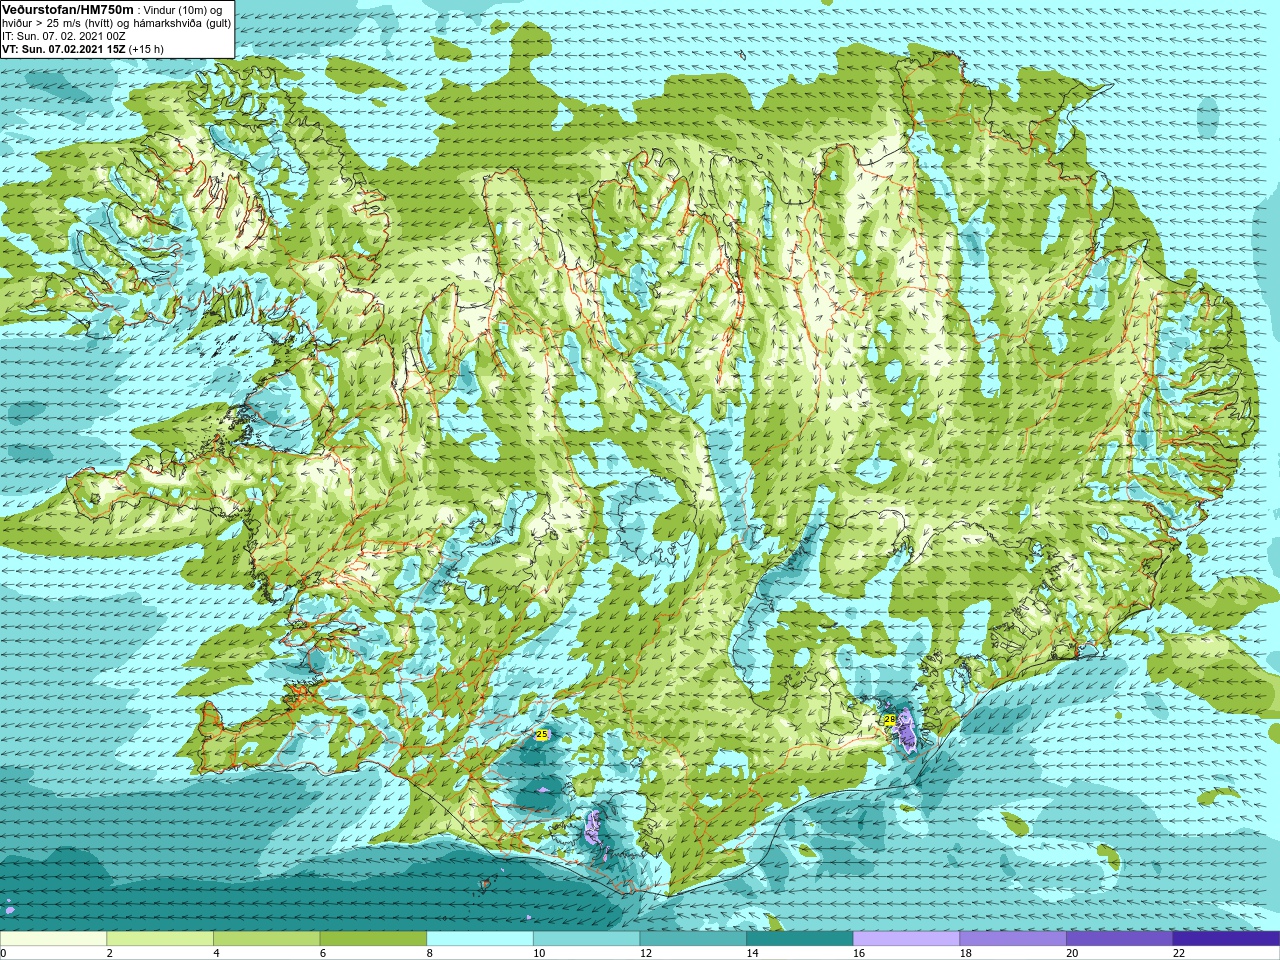This screenshot has height=960, width=1280.
Task: Click the Veðurstofan/HM750m title text
Action: 67,9
